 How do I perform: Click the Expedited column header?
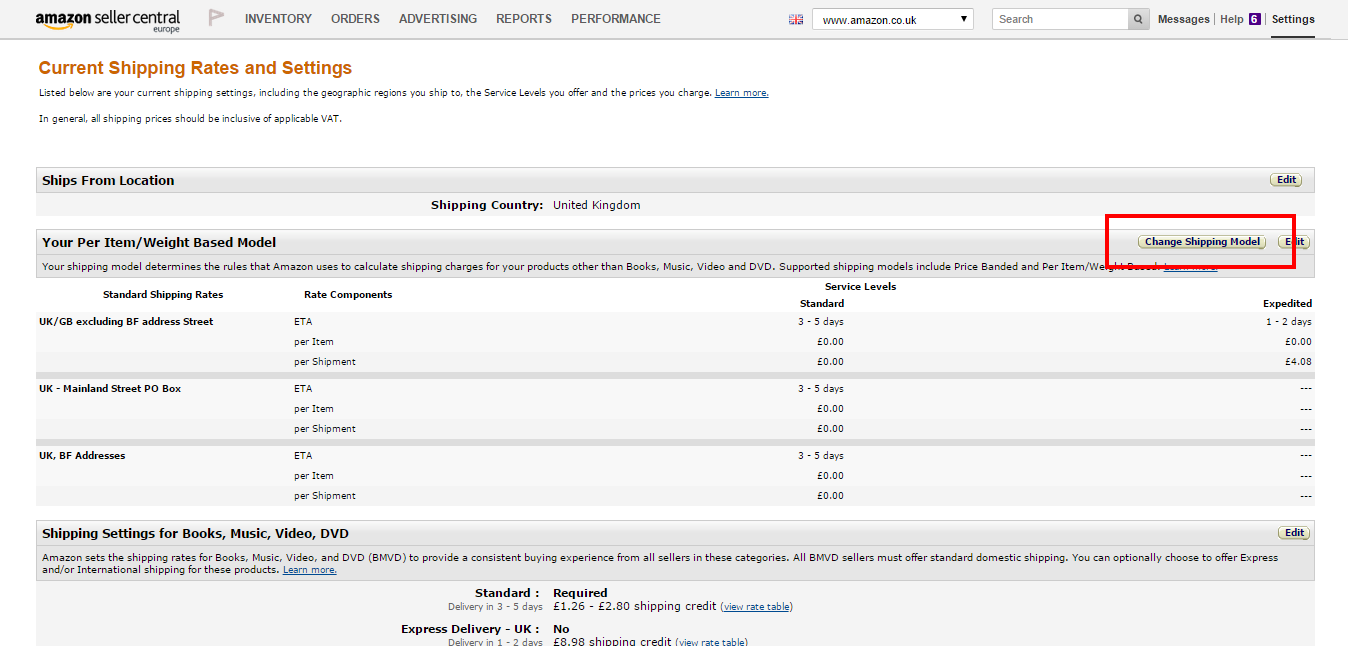1287,304
